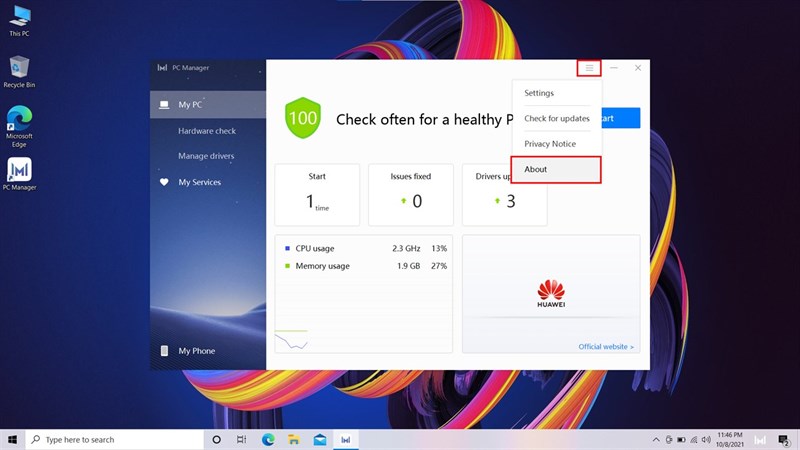Click the Memory usage row
Screen dimensions: 800x450
pos(365,266)
